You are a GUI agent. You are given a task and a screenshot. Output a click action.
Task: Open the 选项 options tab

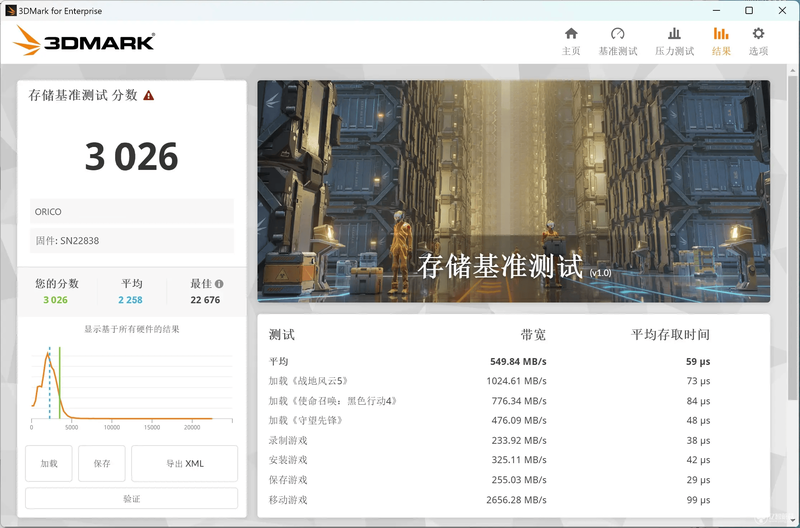(x=758, y=42)
